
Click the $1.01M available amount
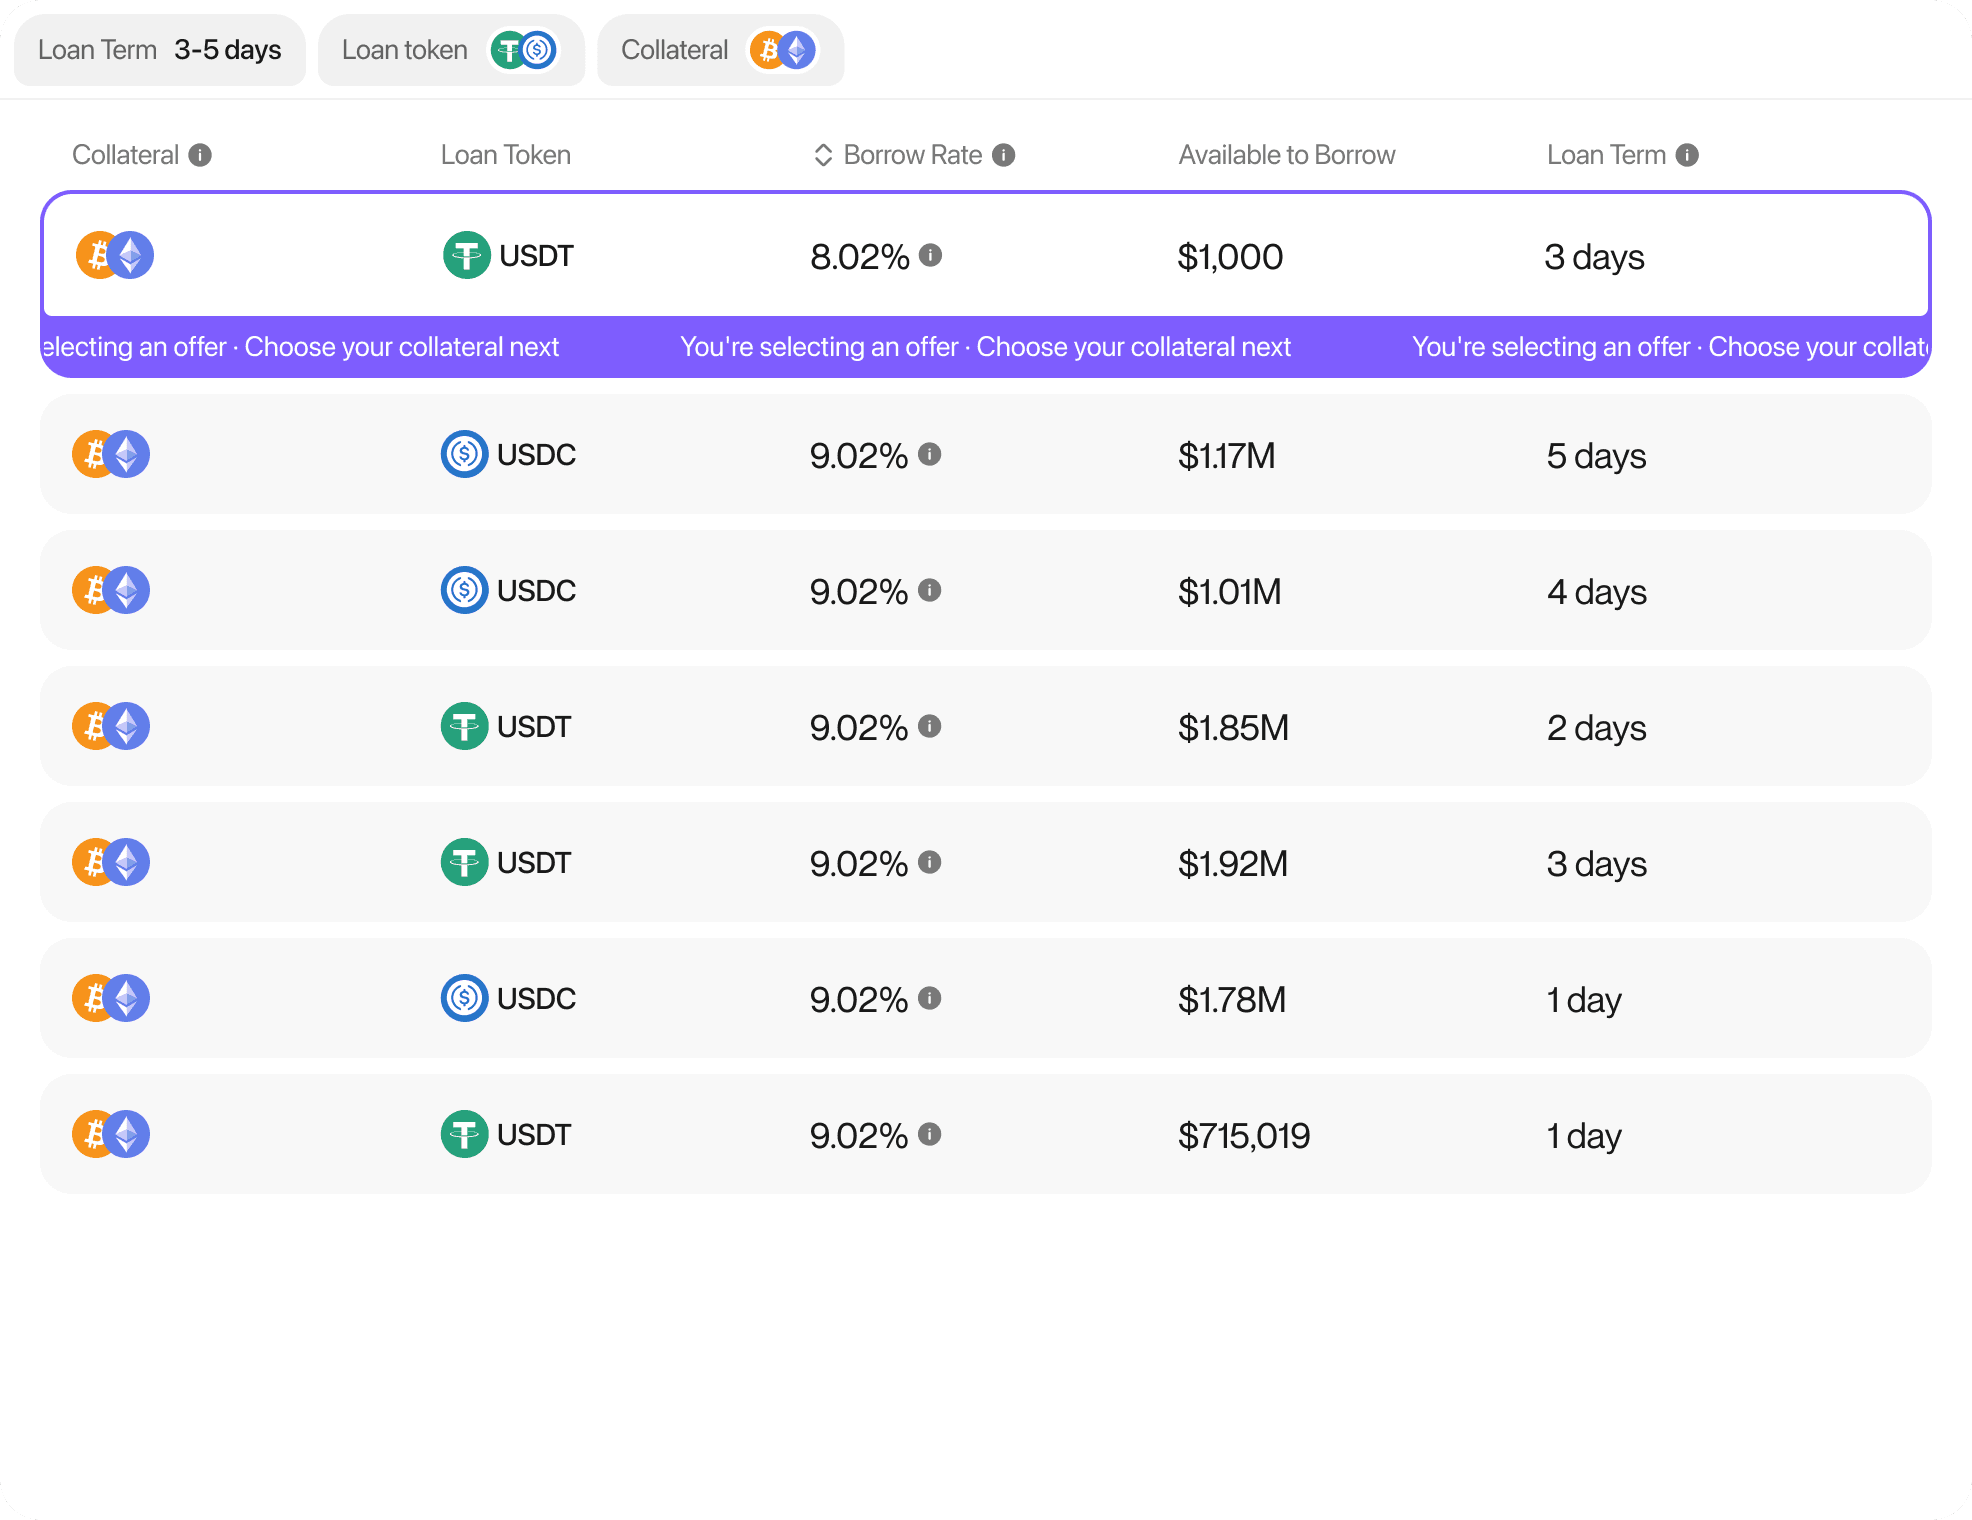1230,592
